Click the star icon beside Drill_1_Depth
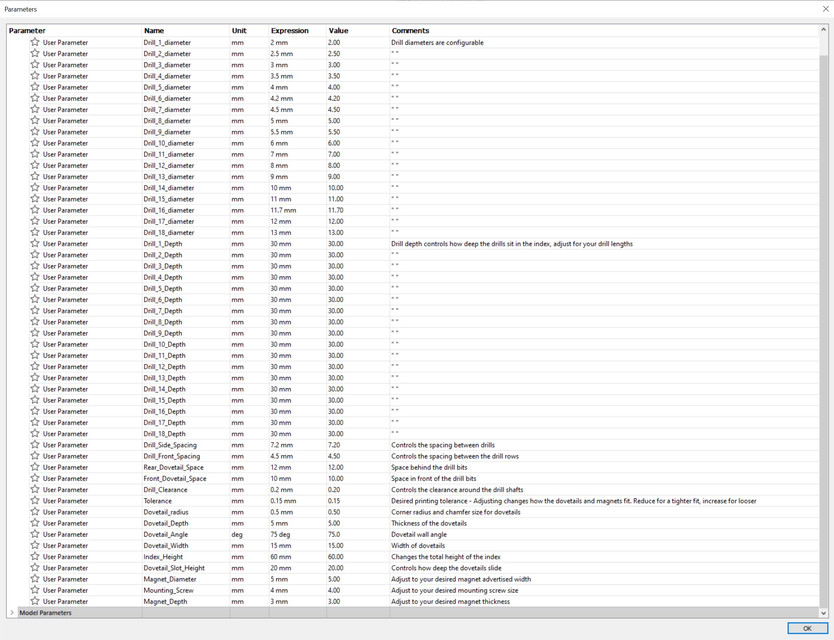834x640 pixels. [35, 244]
